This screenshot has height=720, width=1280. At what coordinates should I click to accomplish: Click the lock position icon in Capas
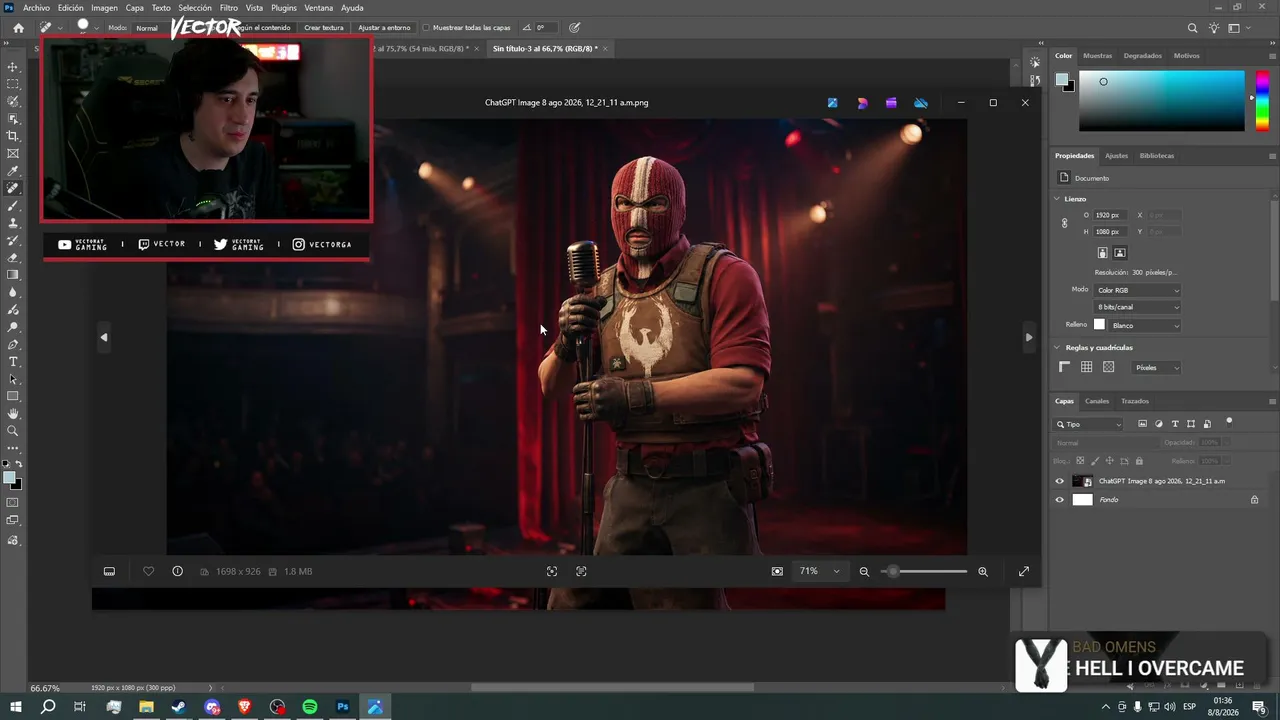[x=1109, y=461]
